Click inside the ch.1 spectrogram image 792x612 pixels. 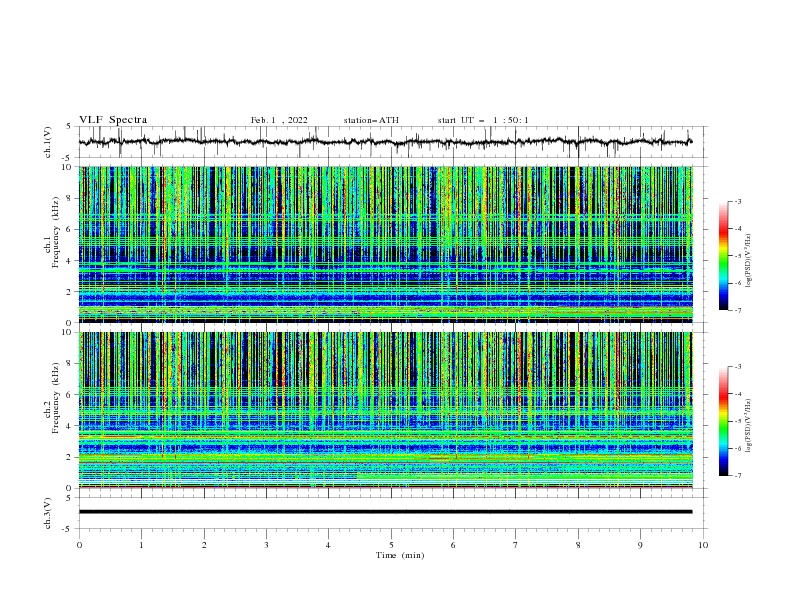coord(385,244)
